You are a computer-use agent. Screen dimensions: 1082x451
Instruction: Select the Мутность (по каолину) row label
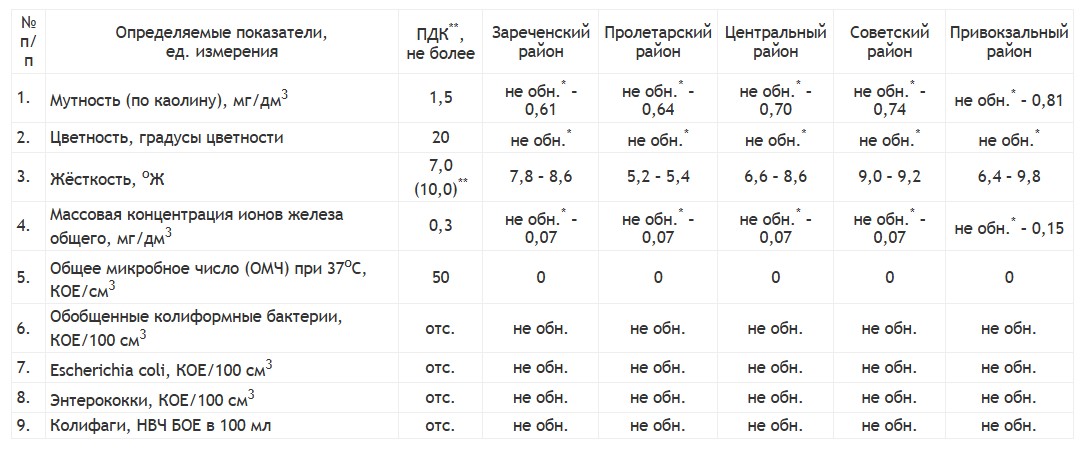point(169,99)
